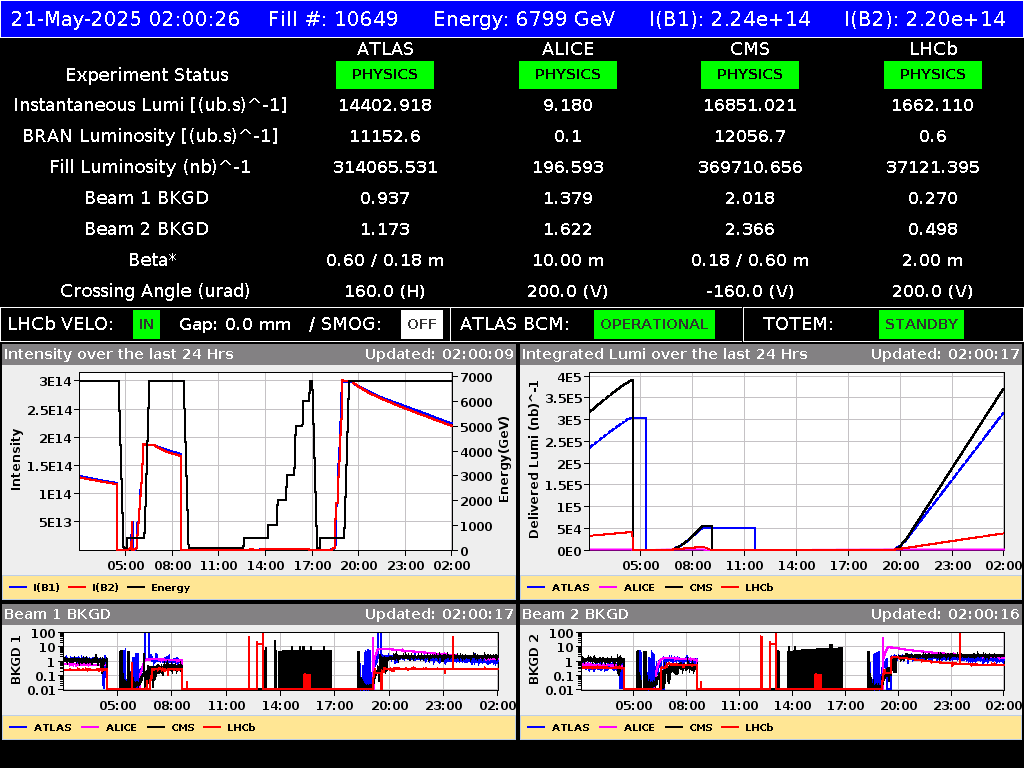
Task: Select ALICE Beam 2 BKGD value 1.622
Action: [568, 229]
